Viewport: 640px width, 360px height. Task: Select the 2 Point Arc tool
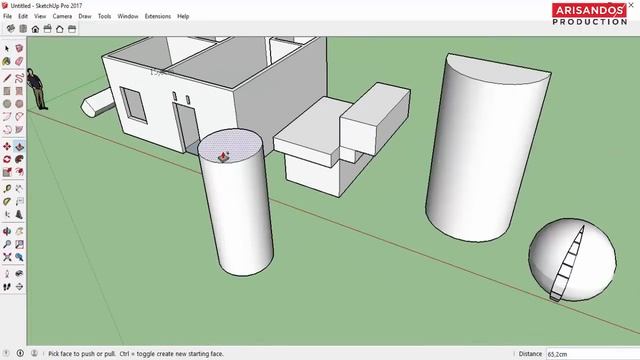19,117
